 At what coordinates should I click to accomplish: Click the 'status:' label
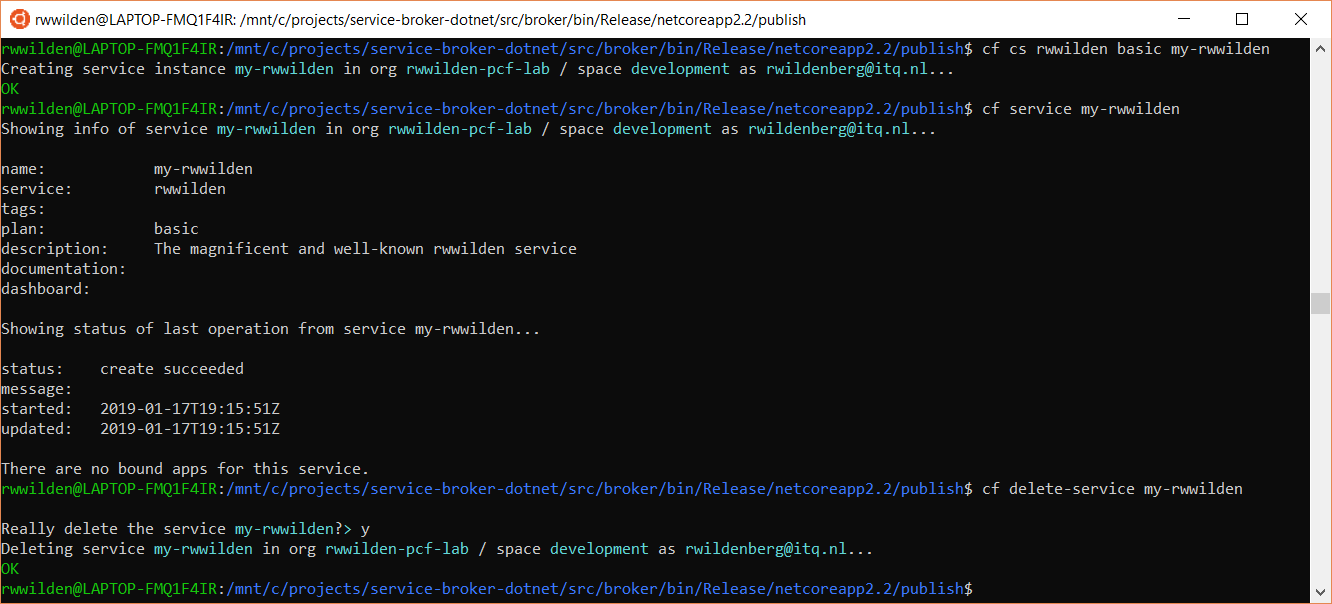(x=32, y=369)
